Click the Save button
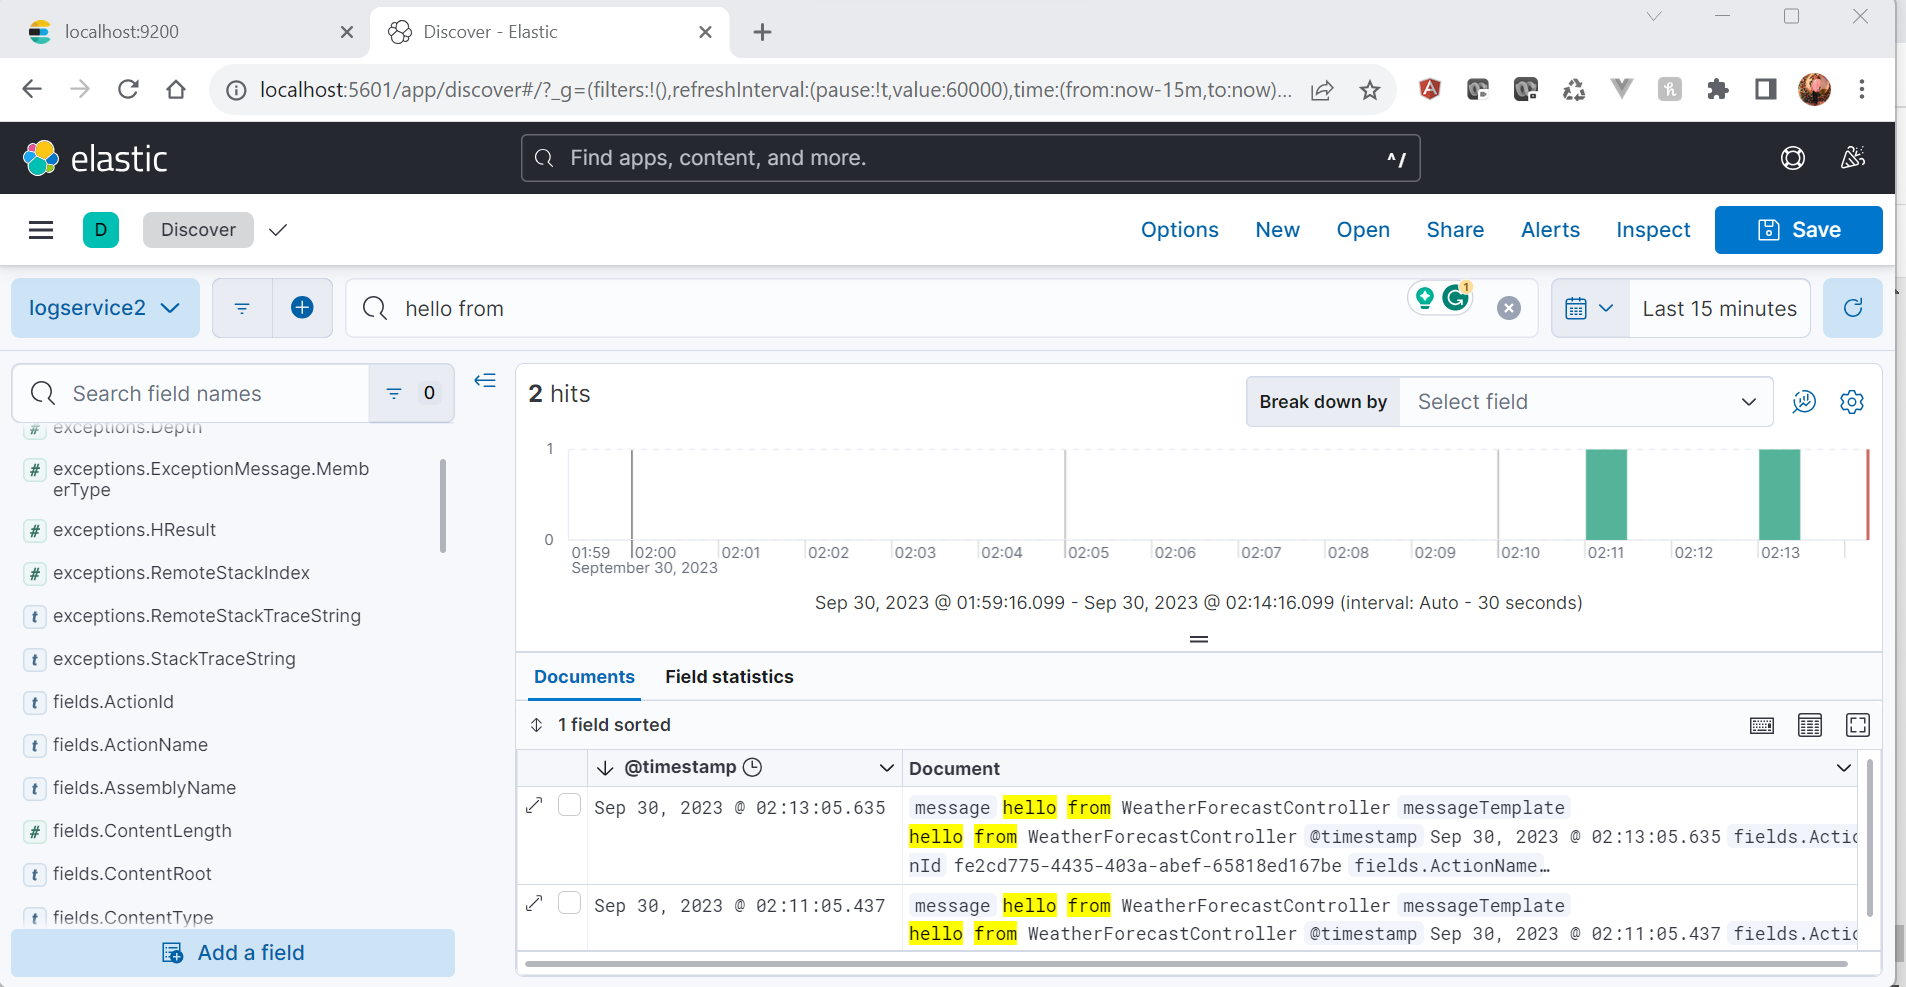This screenshot has height=987, width=1906. coord(1798,230)
